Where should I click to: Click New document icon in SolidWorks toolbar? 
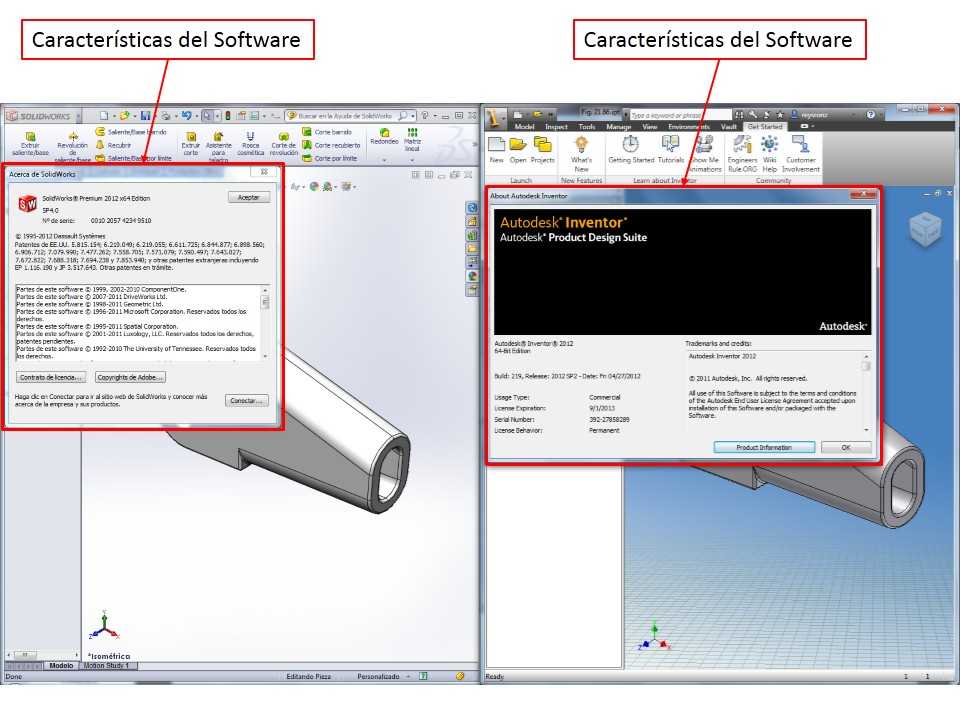[x=104, y=115]
